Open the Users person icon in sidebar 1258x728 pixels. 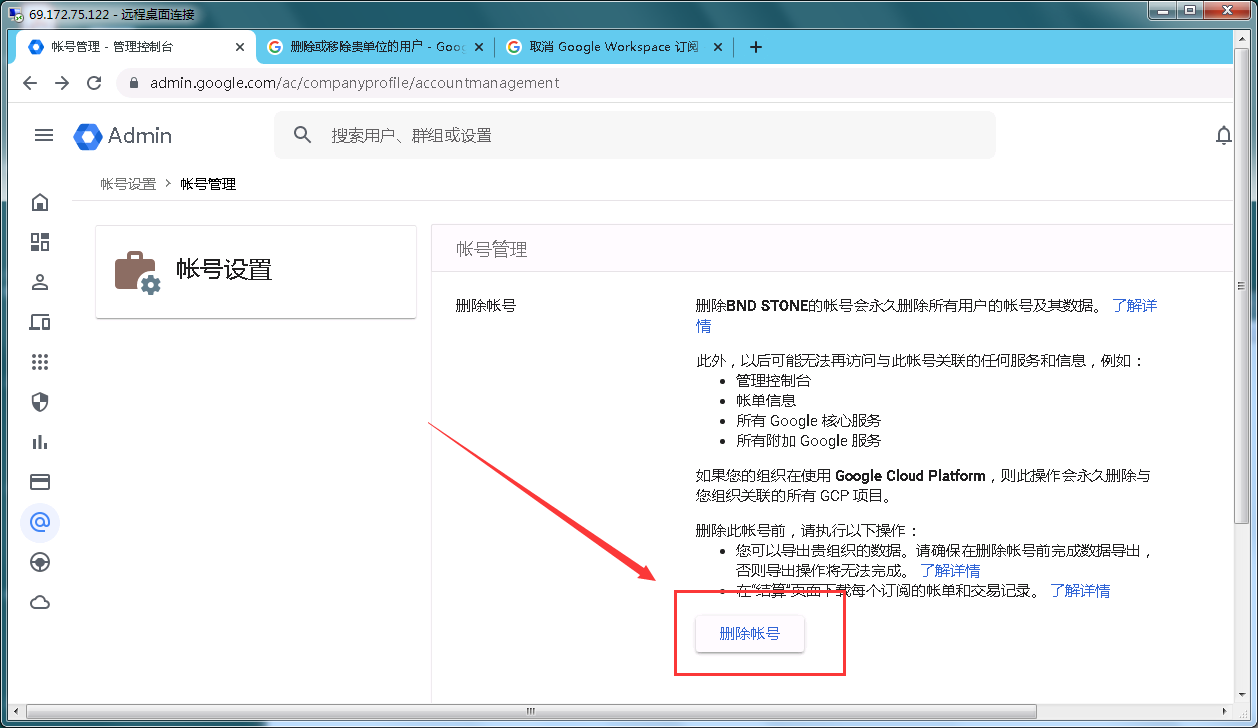[x=40, y=282]
